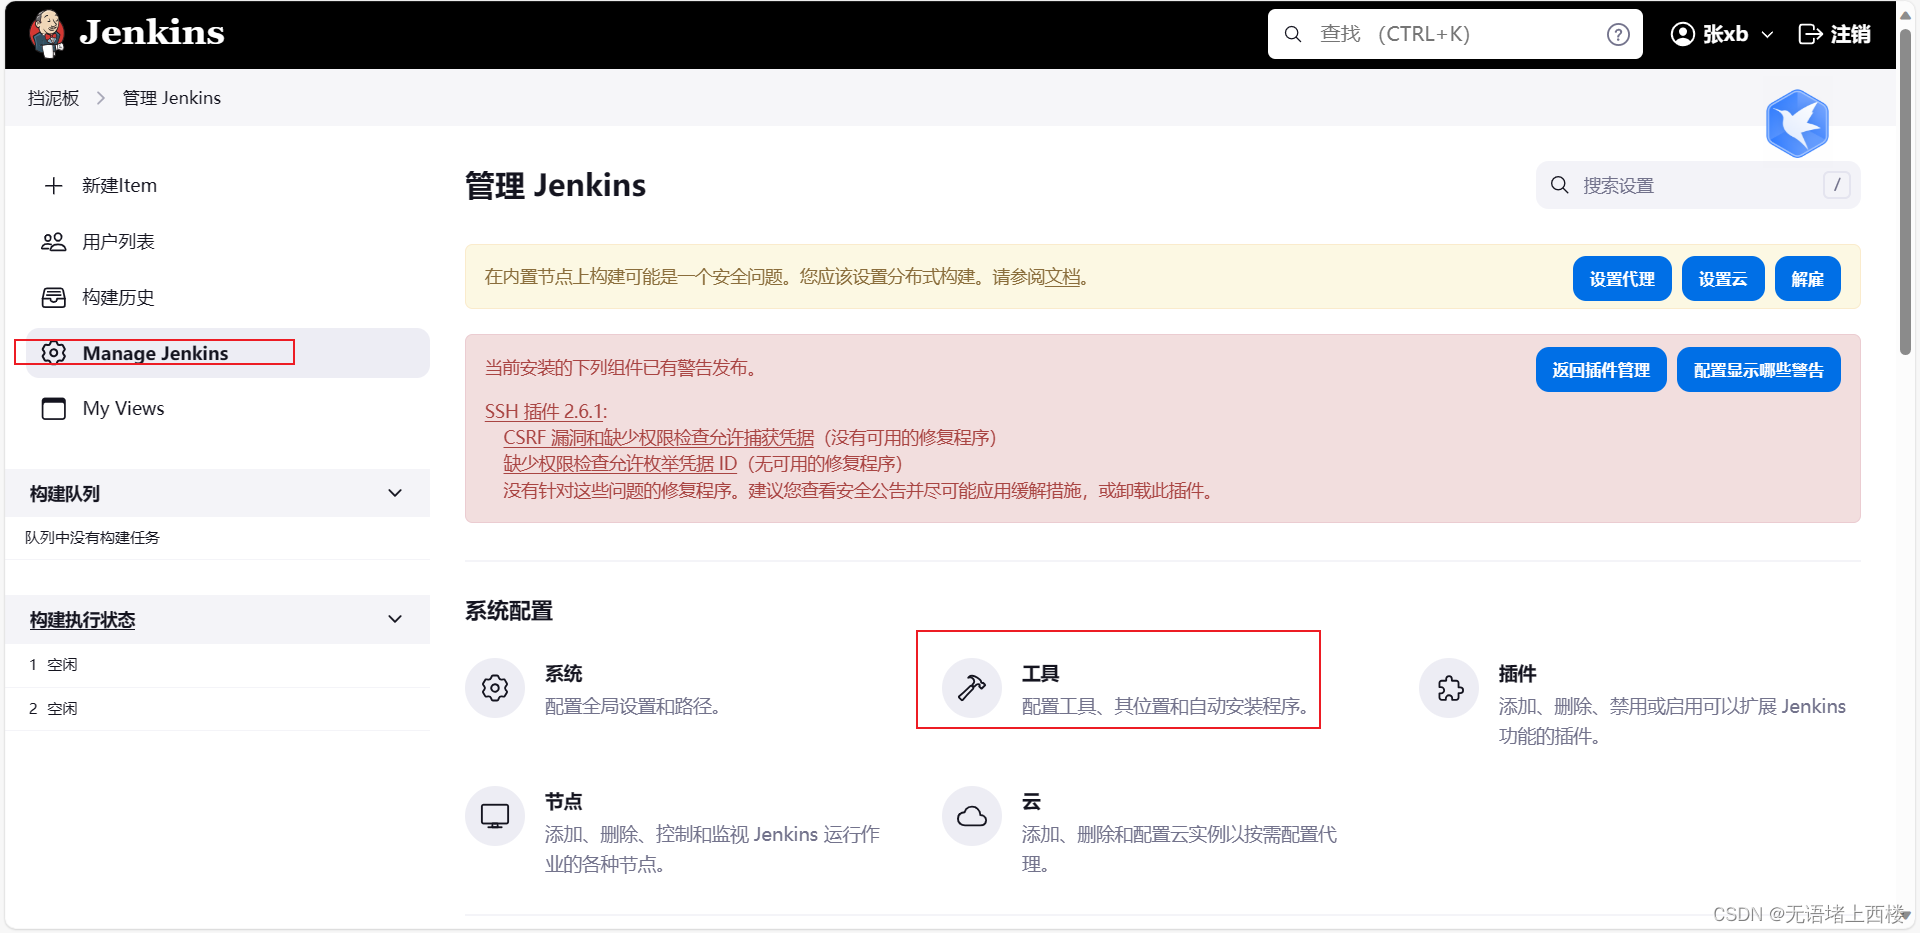The width and height of the screenshot is (1920, 933).
Task: Open the SSH 插件 2.6.1 link
Action: tap(544, 411)
